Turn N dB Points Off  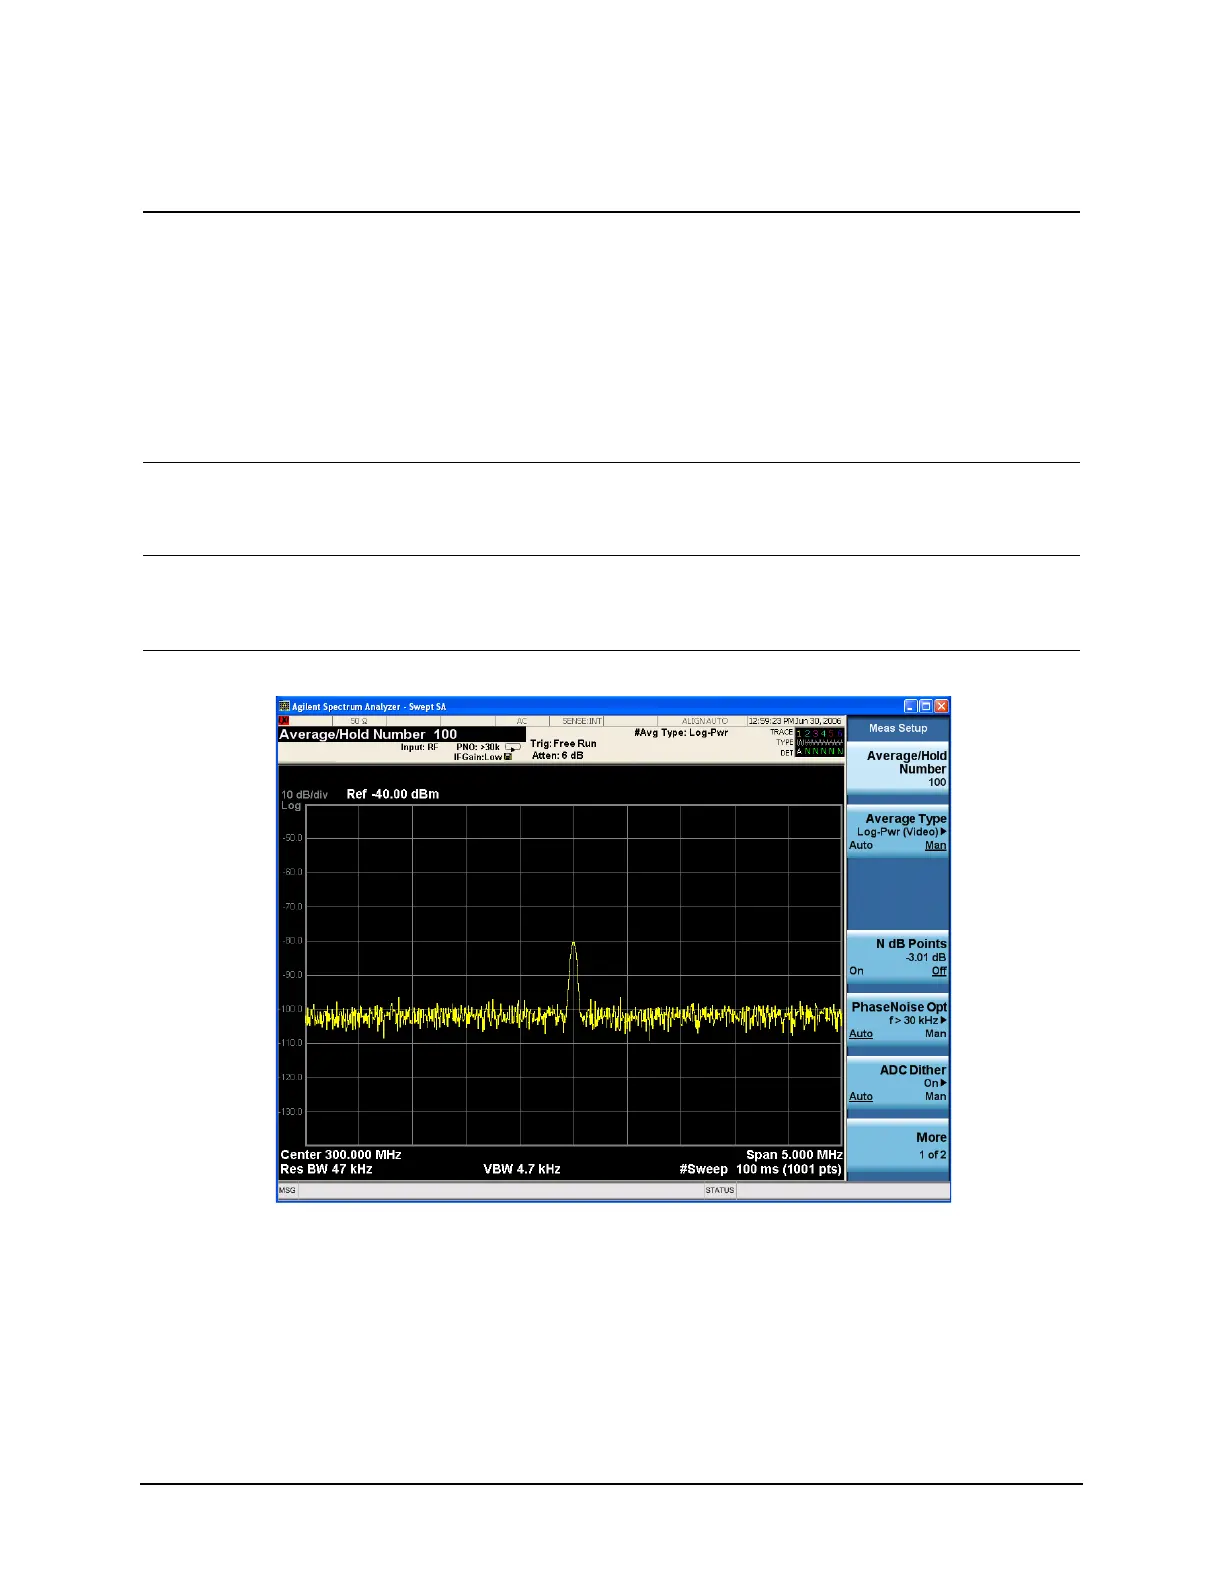pyautogui.click(x=939, y=971)
